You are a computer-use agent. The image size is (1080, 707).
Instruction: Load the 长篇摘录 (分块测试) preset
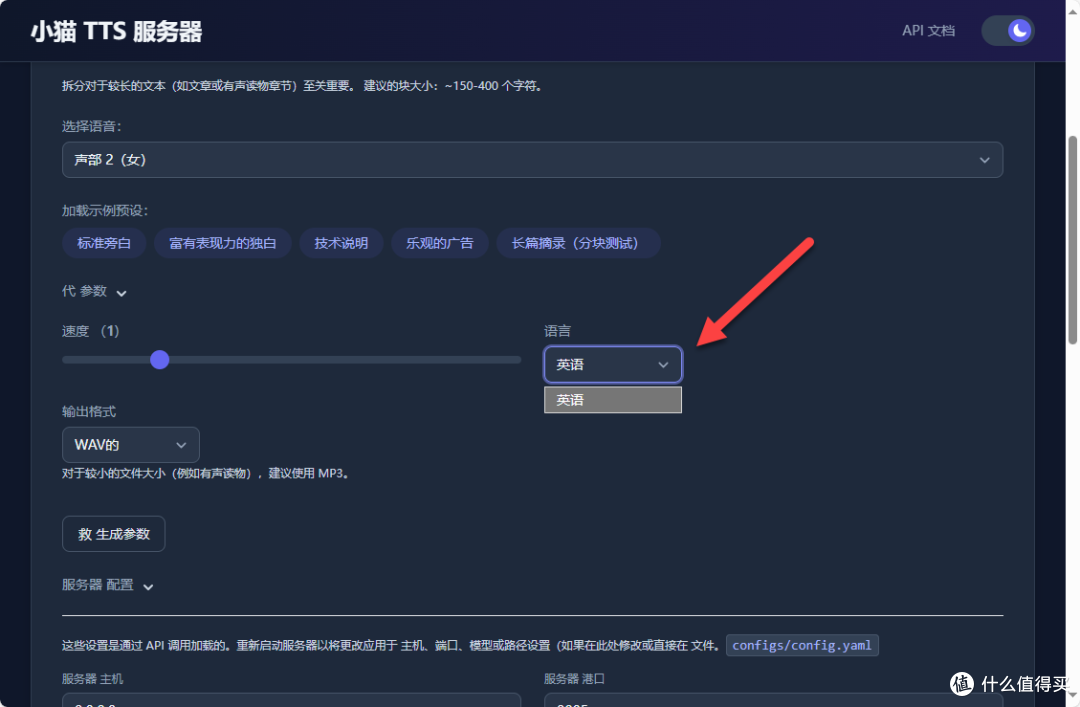[578, 243]
